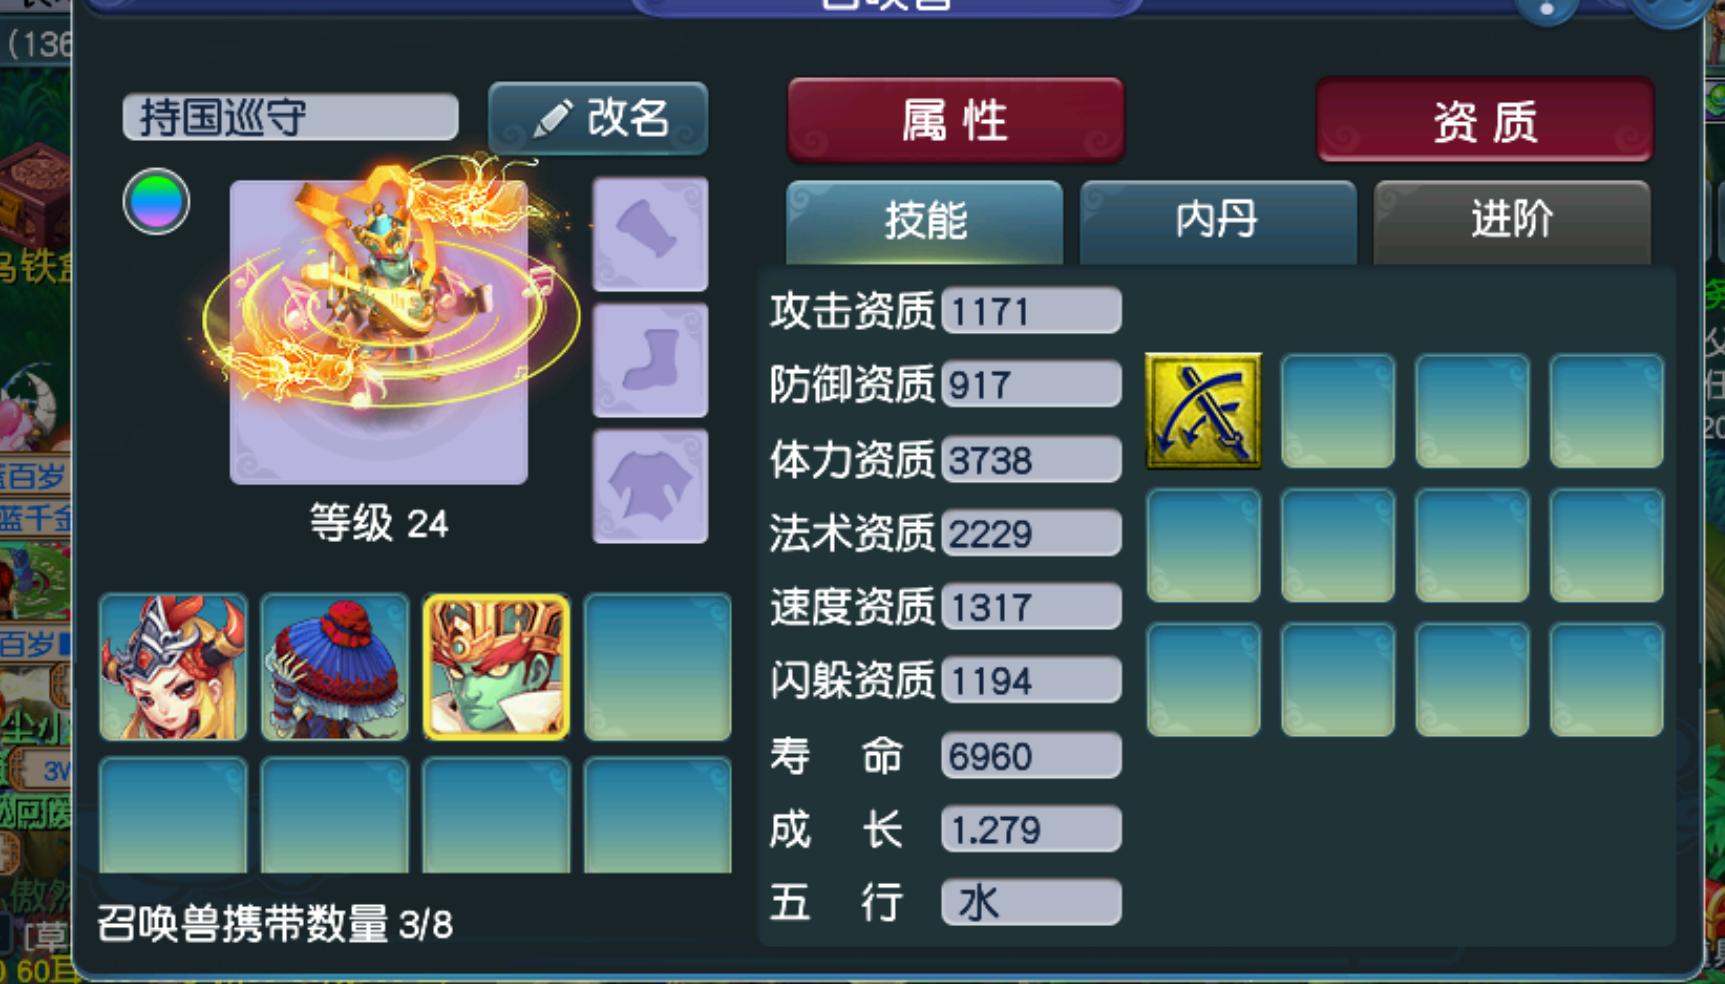Click the rainbow color dye orb
The height and width of the screenshot is (984, 1725).
[x=156, y=201]
